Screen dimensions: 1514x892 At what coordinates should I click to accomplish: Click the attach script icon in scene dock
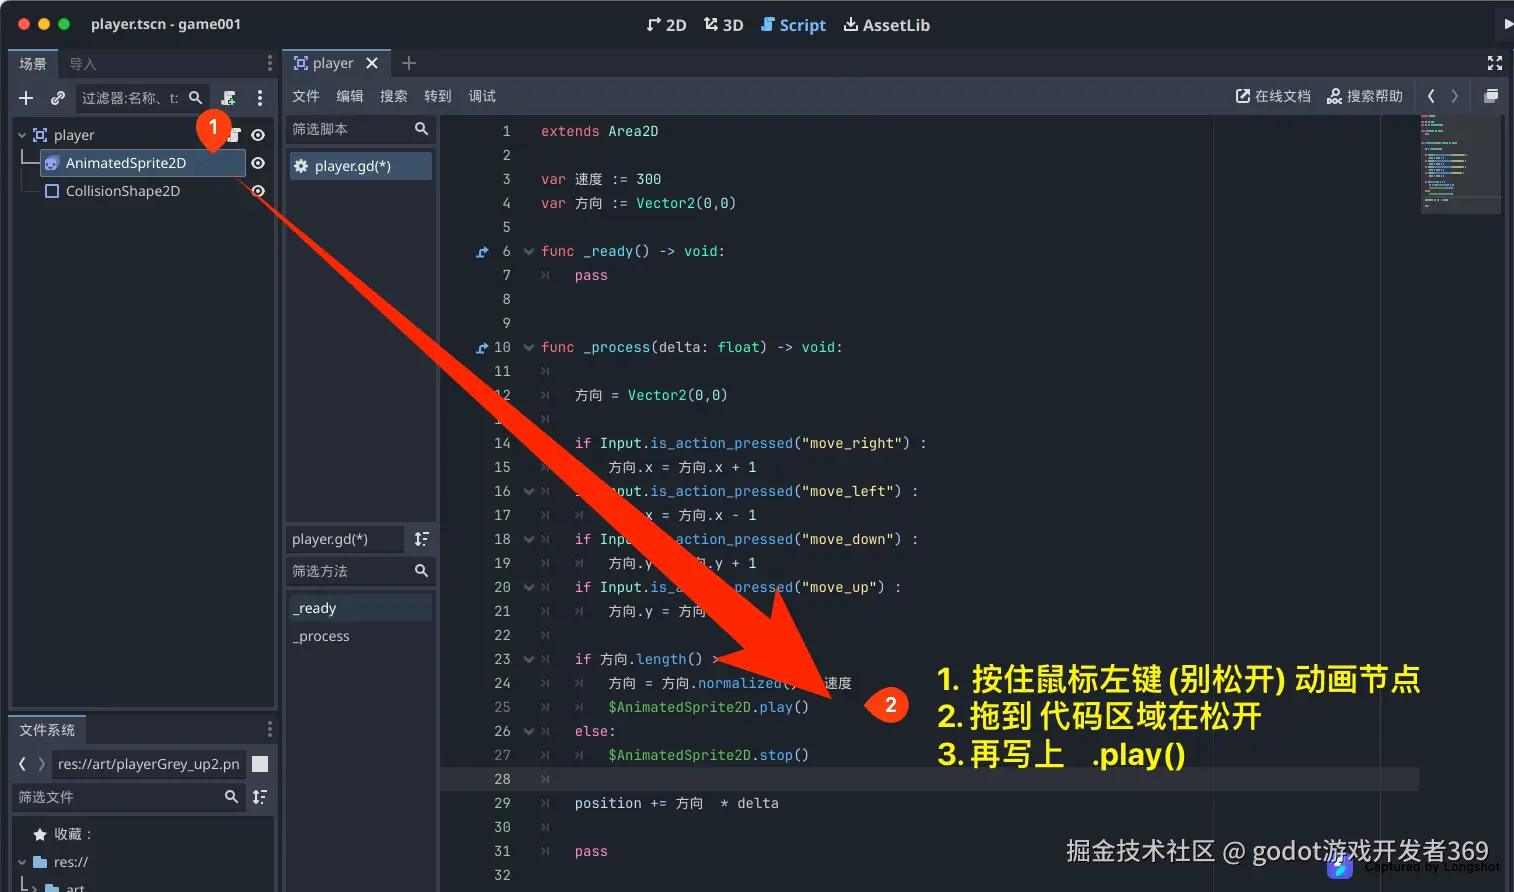point(229,98)
